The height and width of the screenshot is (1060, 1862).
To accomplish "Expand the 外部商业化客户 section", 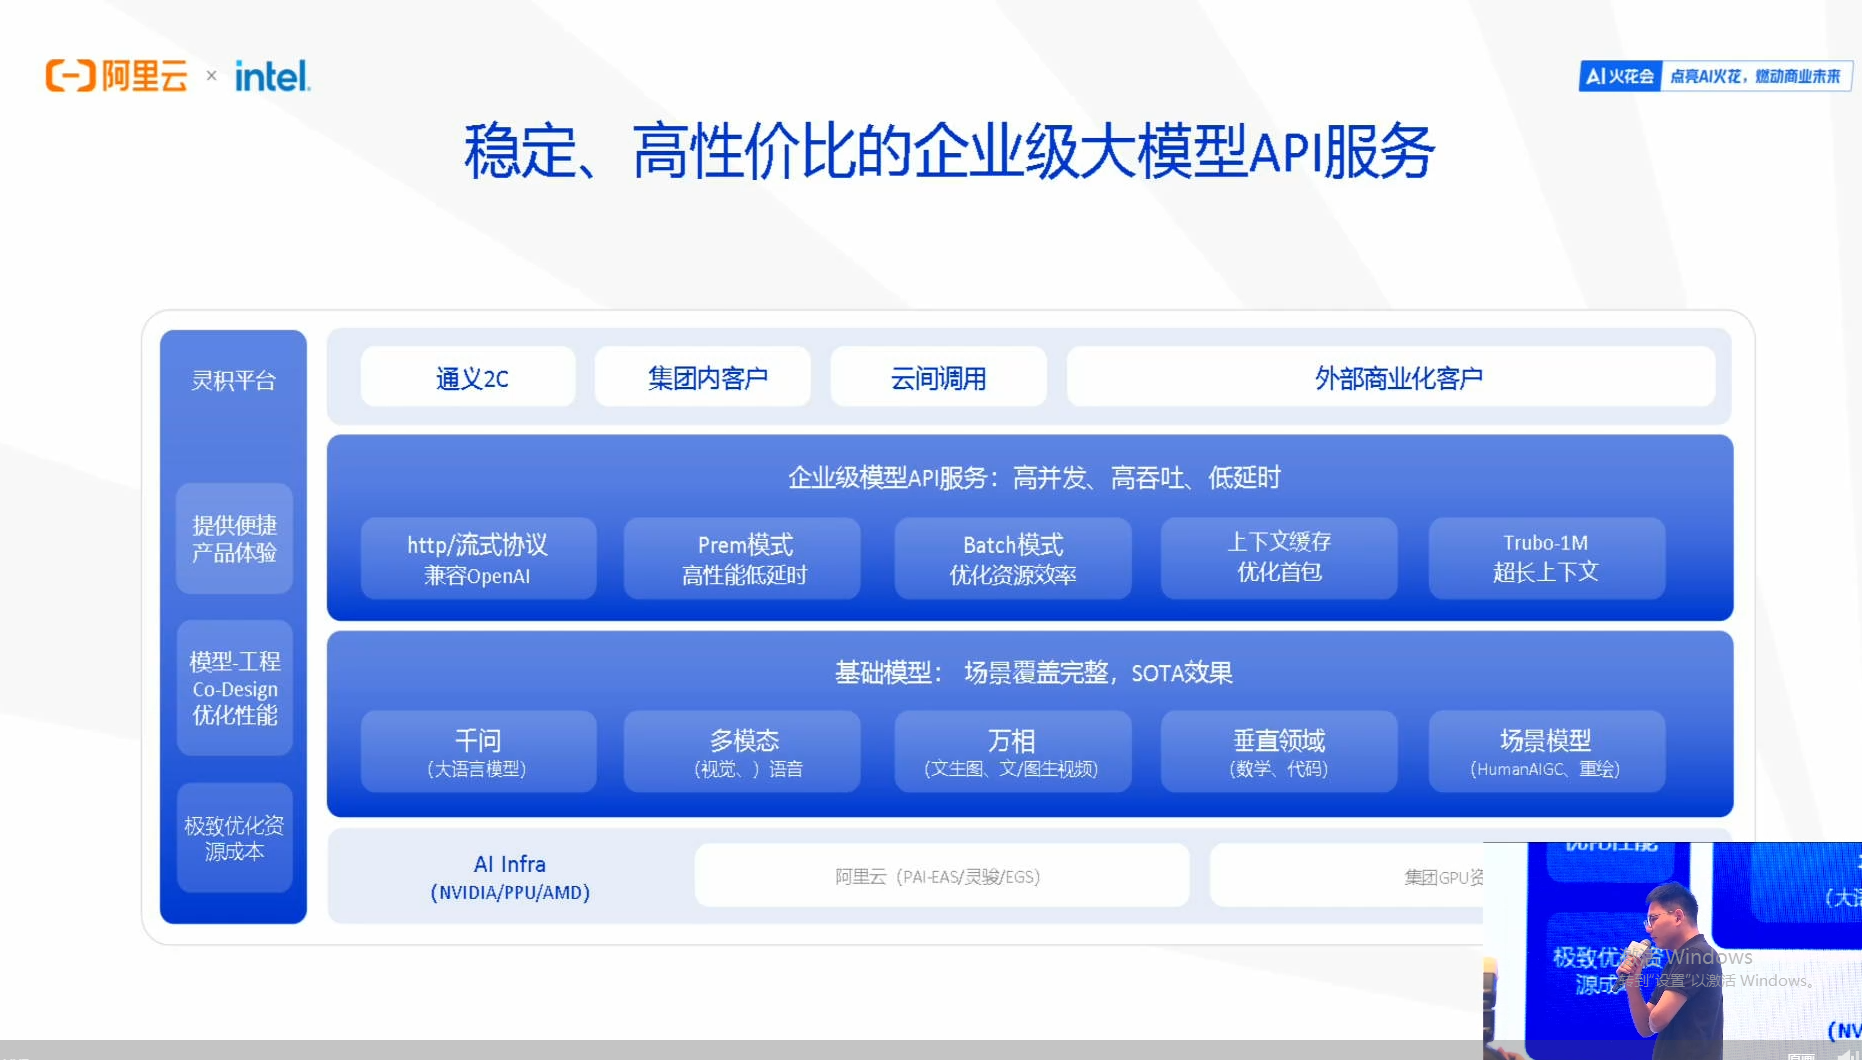I will 1398,377.
